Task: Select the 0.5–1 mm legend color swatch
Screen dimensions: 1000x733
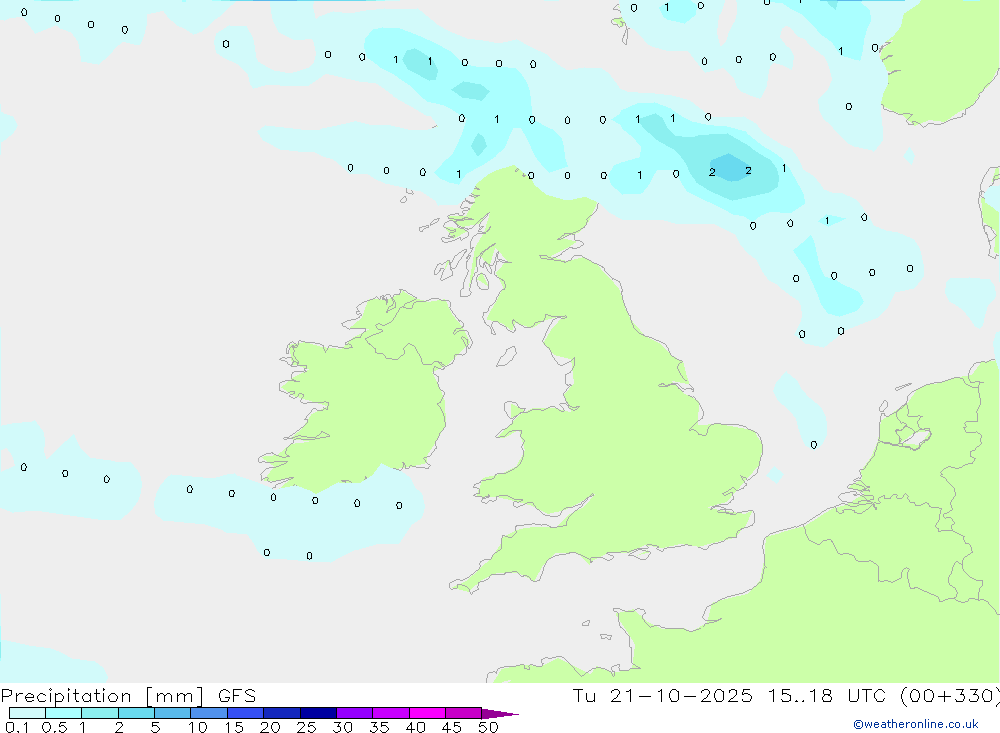Action: tap(64, 713)
